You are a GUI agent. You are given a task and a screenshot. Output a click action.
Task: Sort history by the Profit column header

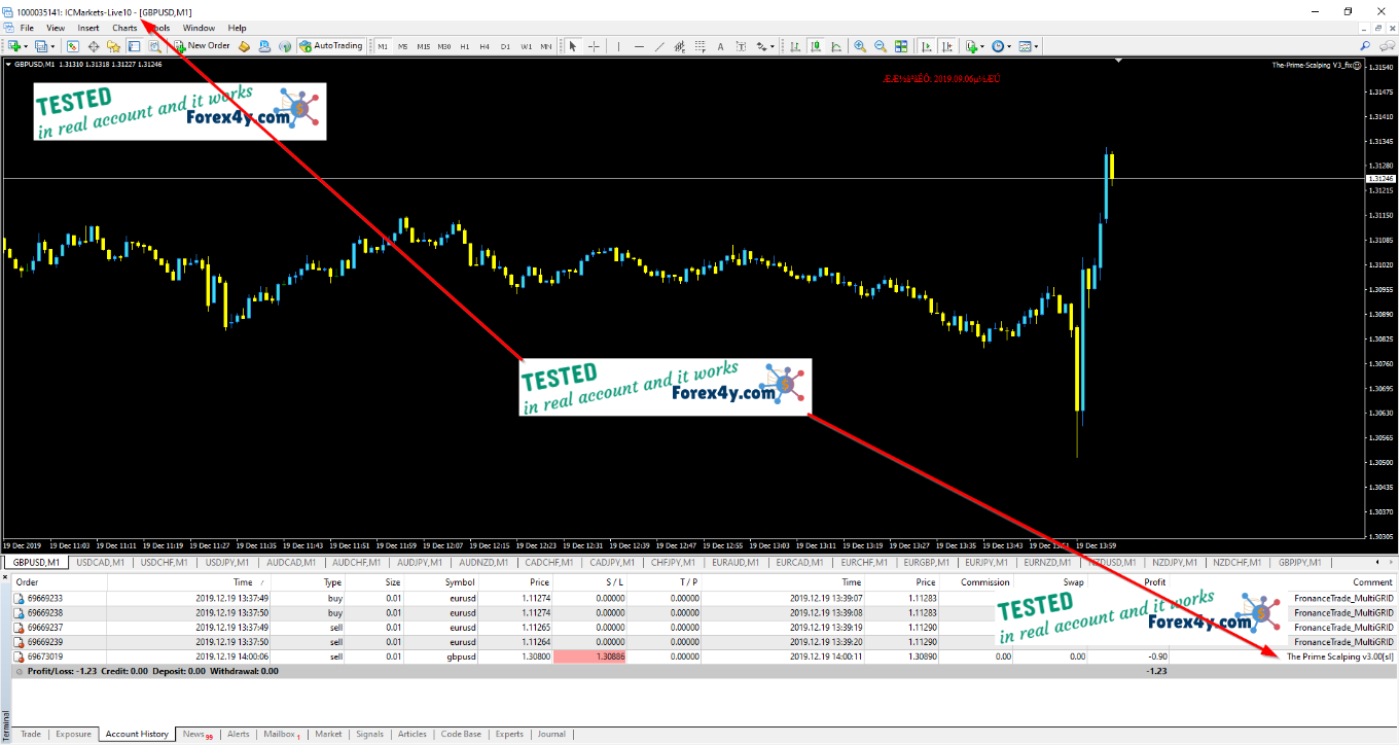1154,582
